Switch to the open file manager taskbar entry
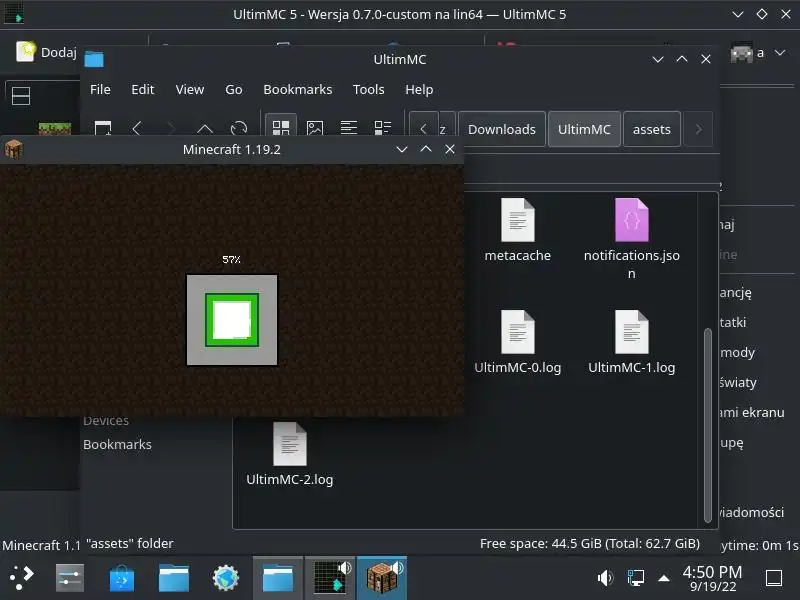Viewport: 800px width, 600px height. coord(278,578)
